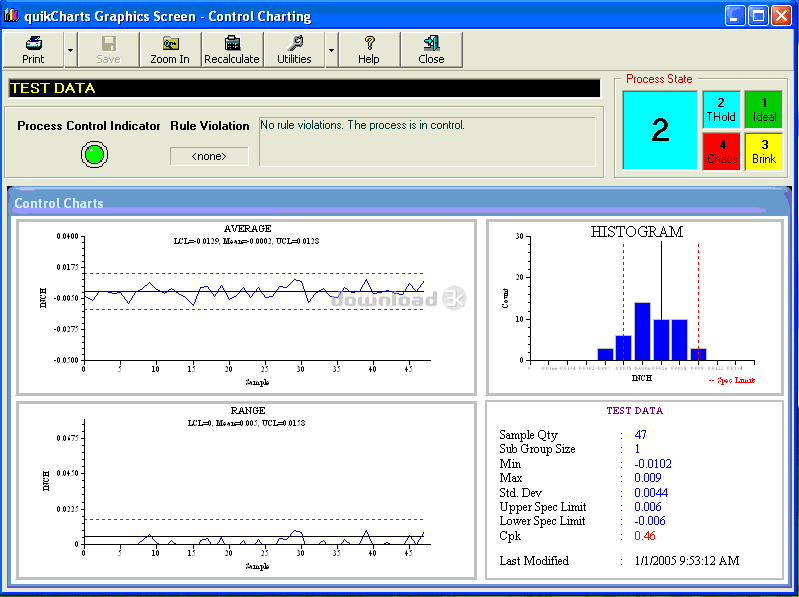Click the Rule Violation <none> field

coord(209,156)
